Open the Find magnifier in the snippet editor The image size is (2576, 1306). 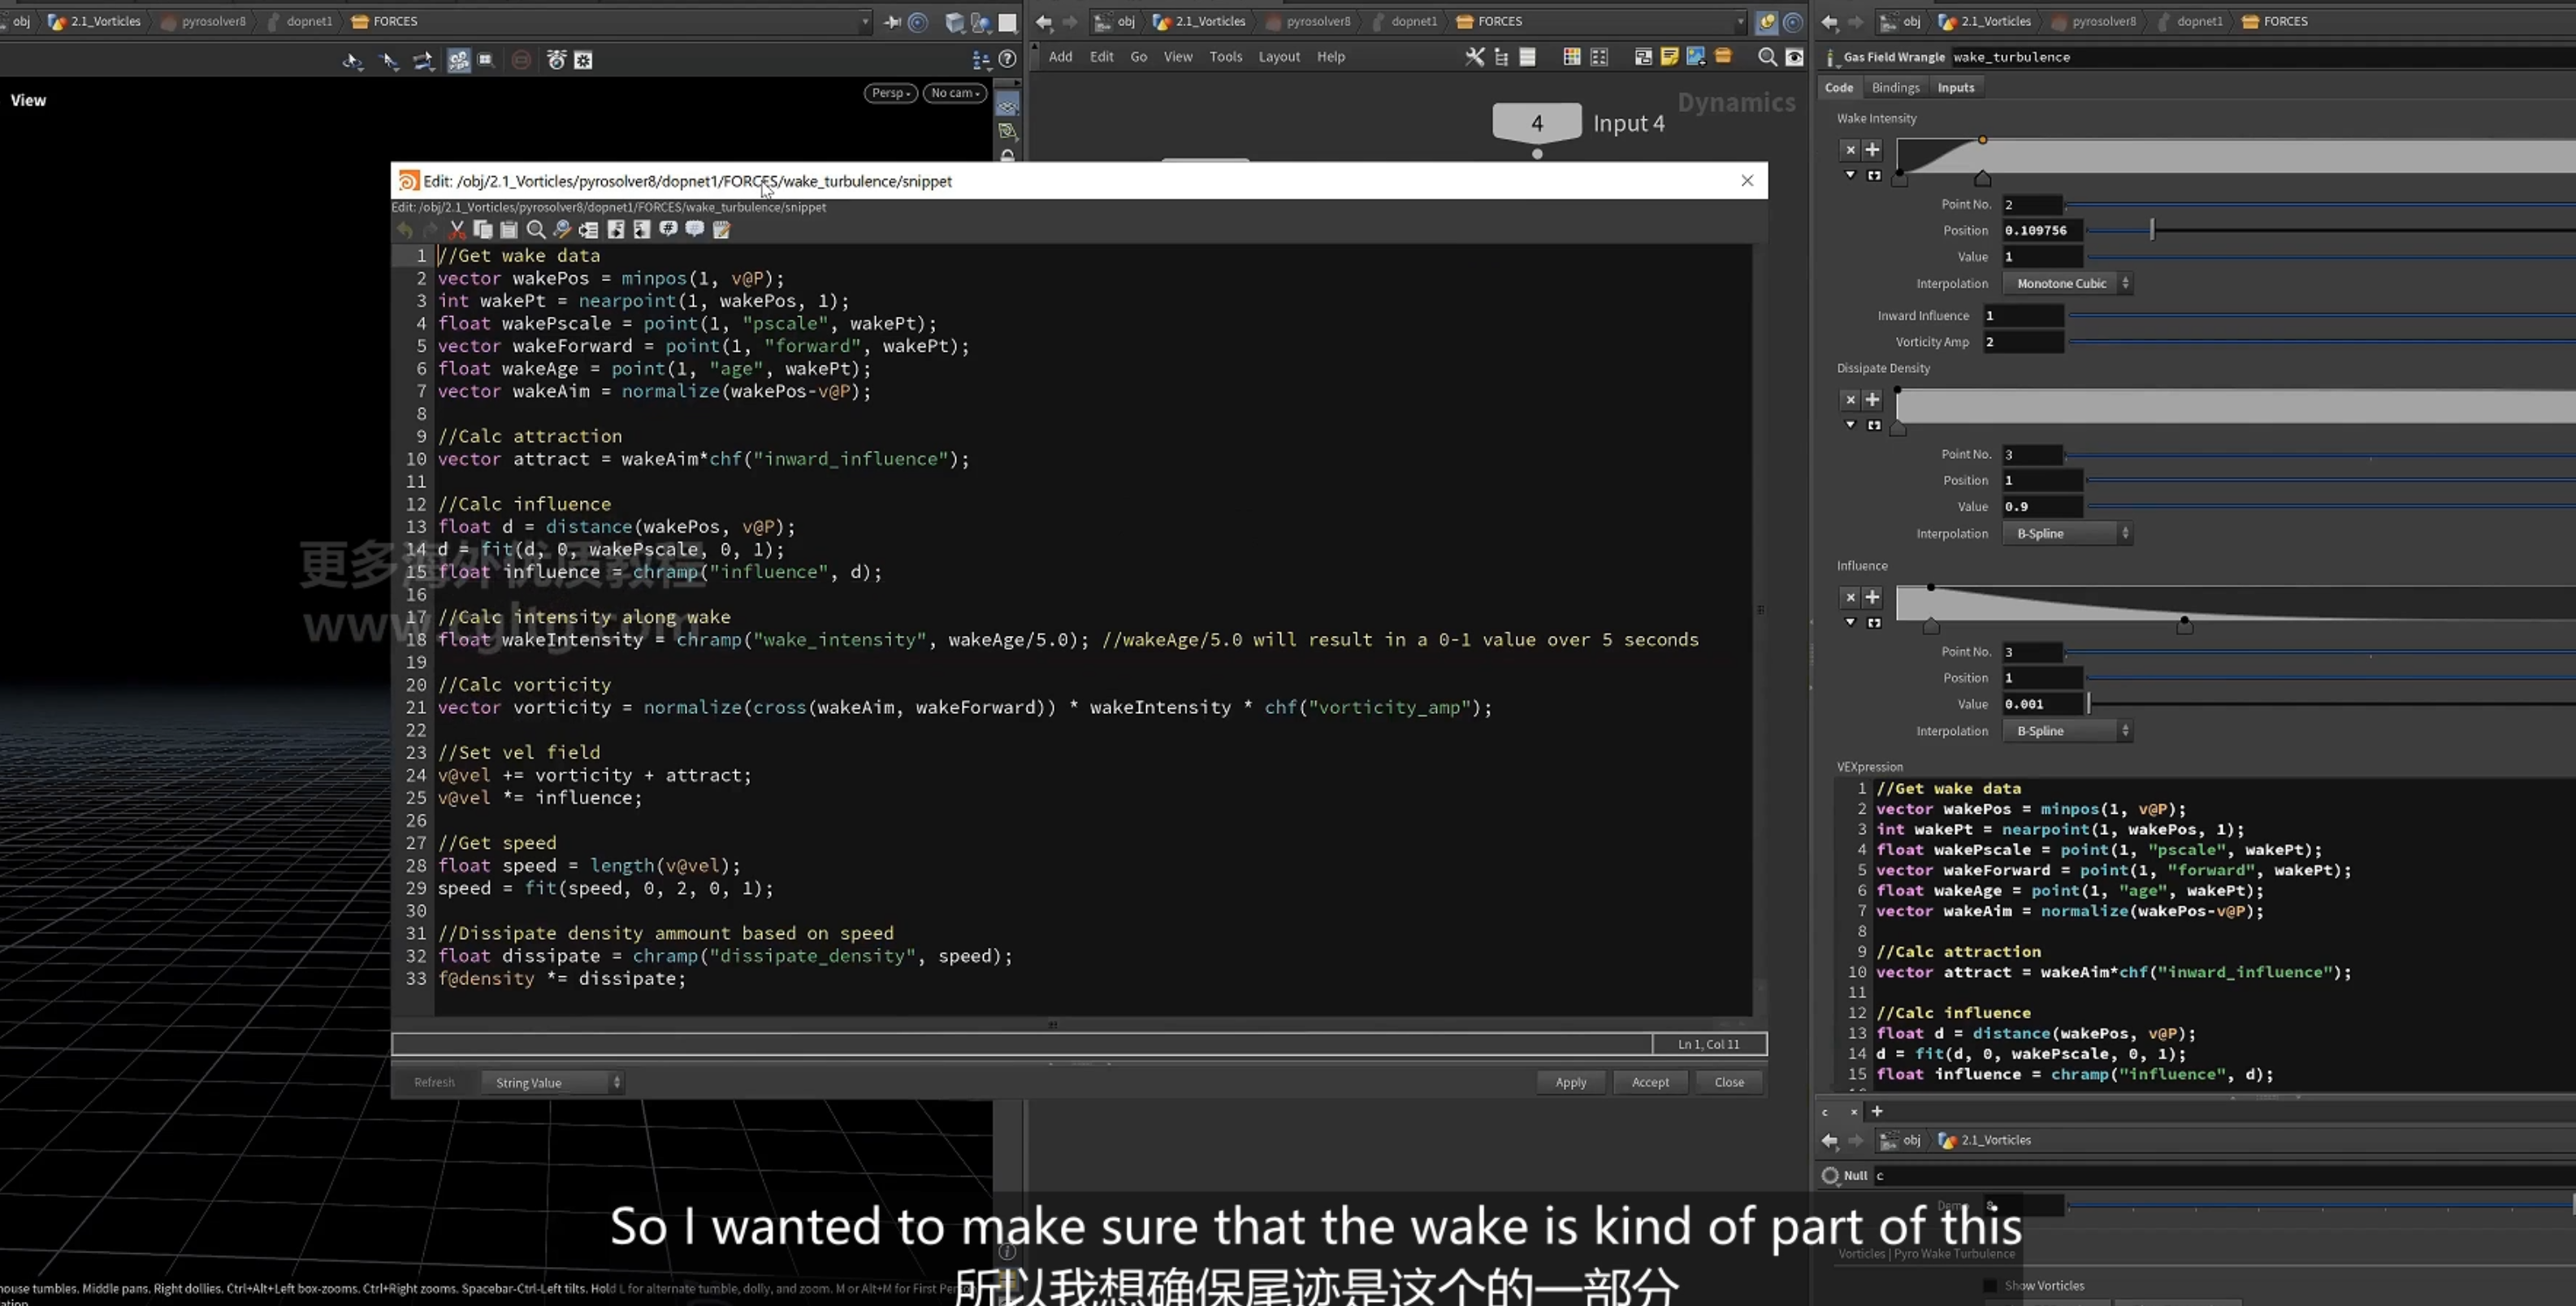point(536,230)
